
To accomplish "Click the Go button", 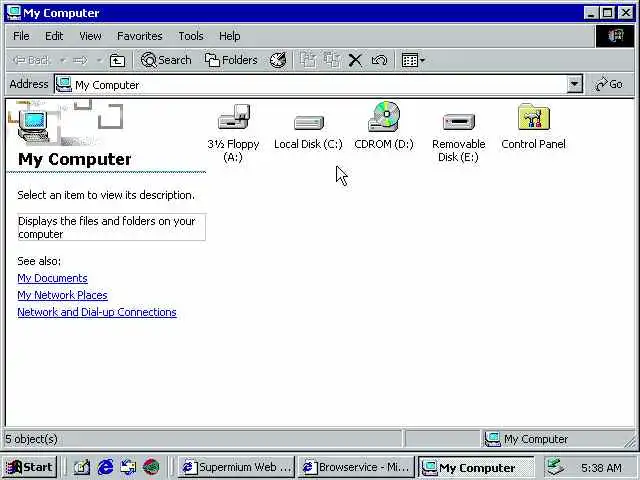I will click(x=609, y=84).
